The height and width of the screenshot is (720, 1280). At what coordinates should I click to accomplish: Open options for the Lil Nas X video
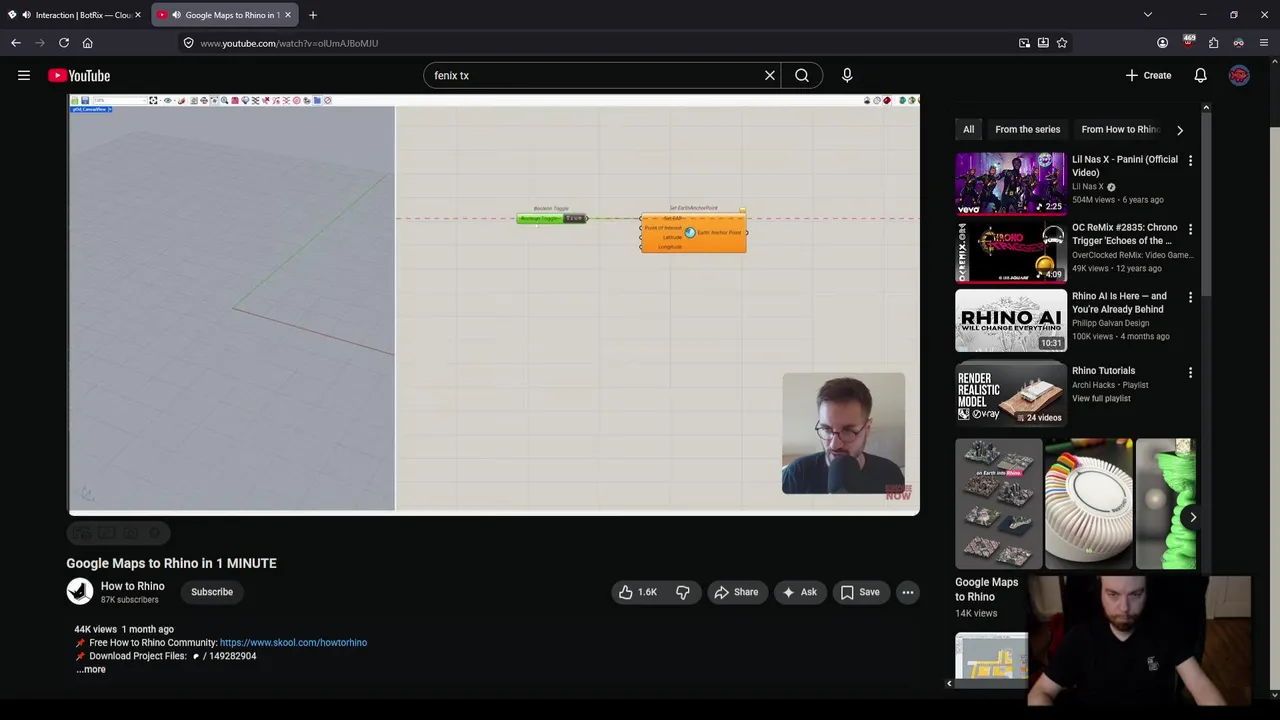(x=1190, y=161)
